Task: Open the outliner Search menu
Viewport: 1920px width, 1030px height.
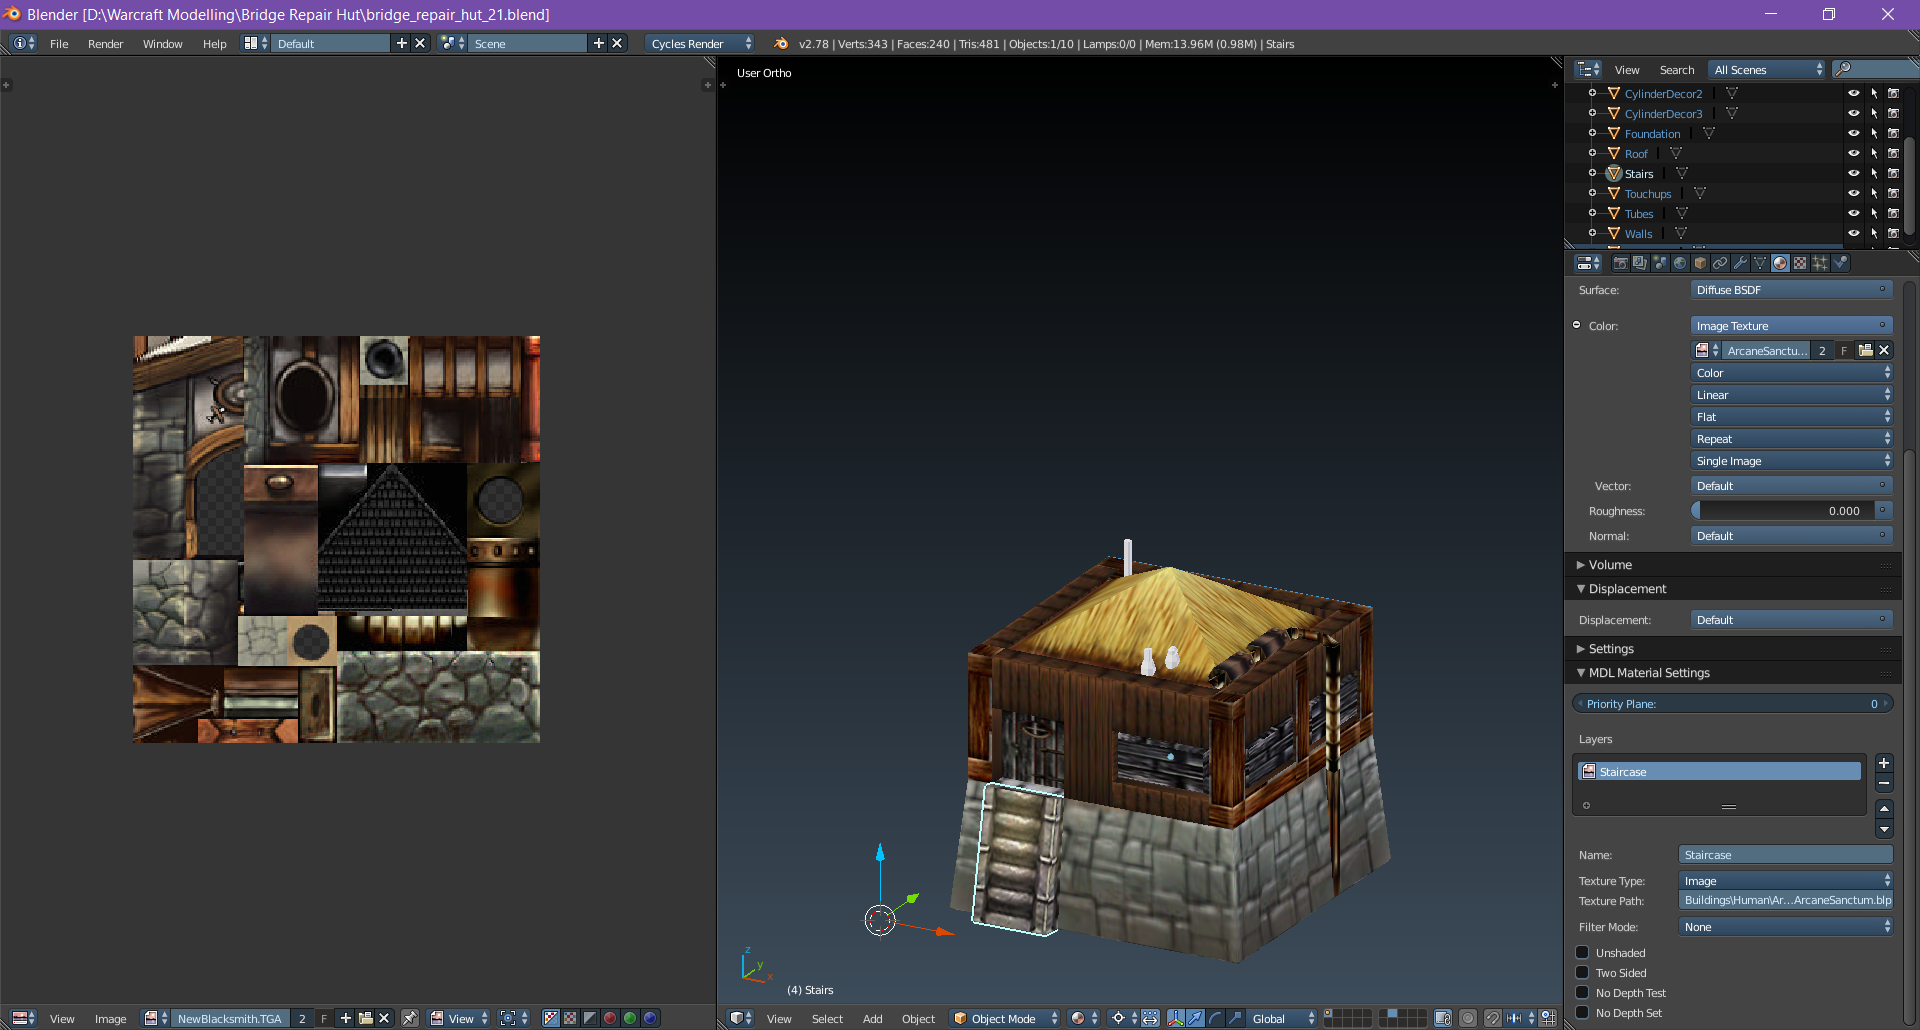Action: tap(1677, 70)
